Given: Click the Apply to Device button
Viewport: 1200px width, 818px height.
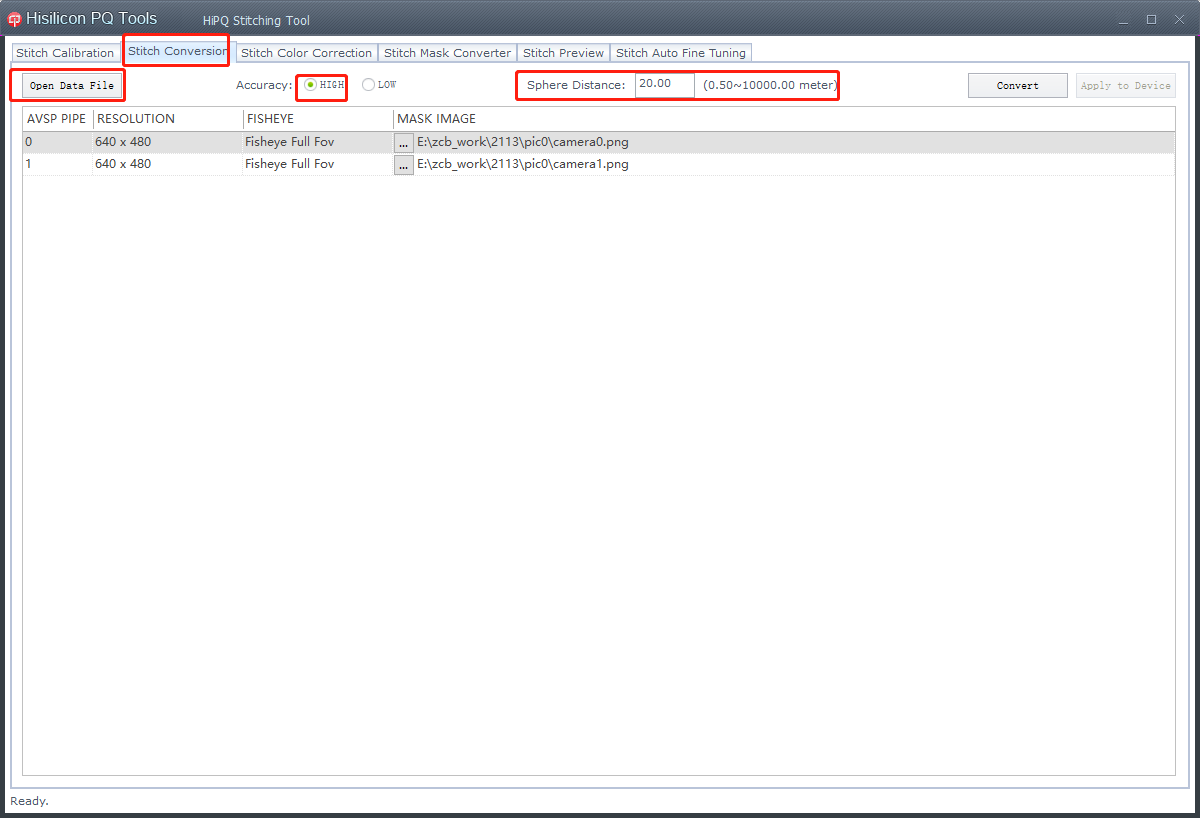Looking at the screenshot, I should pyautogui.click(x=1126, y=85).
